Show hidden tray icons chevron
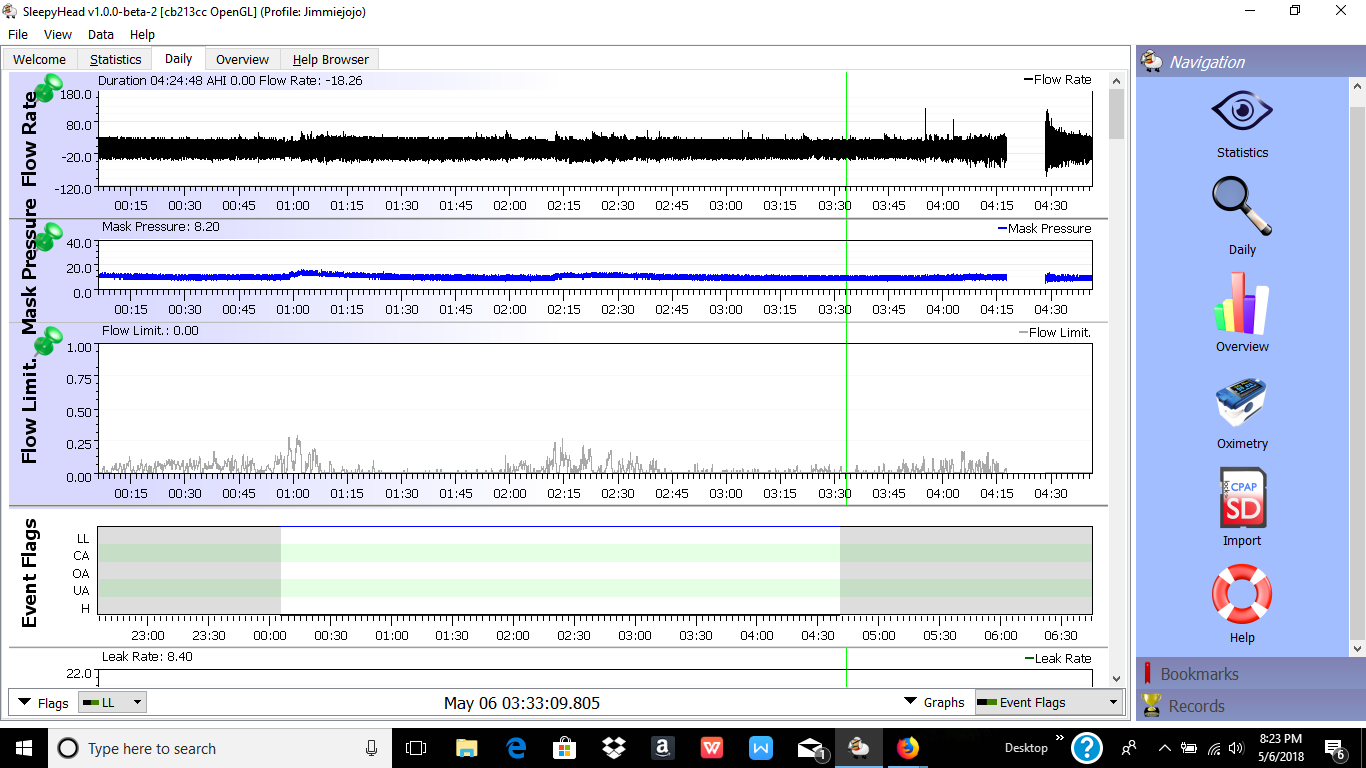The width and height of the screenshot is (1366, 768). tap(1164, 748)
